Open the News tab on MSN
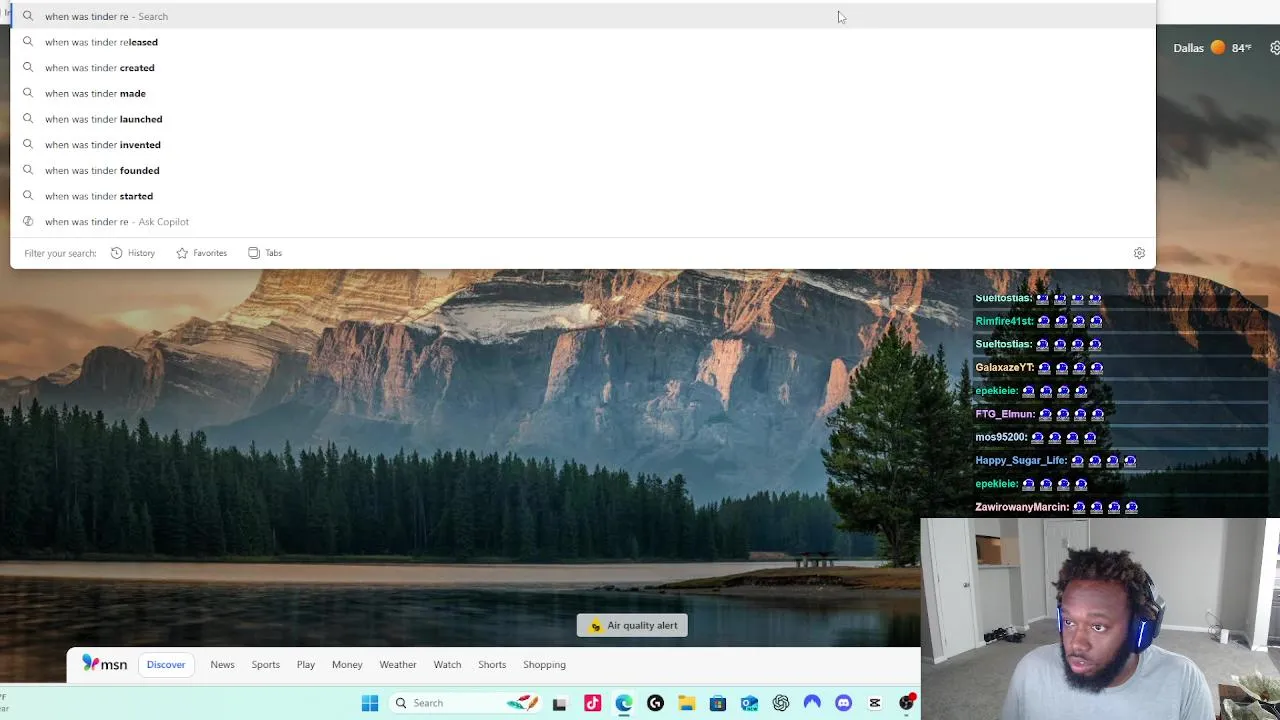The height and width of the screenshot is (720, 1280). click(222, 664)
